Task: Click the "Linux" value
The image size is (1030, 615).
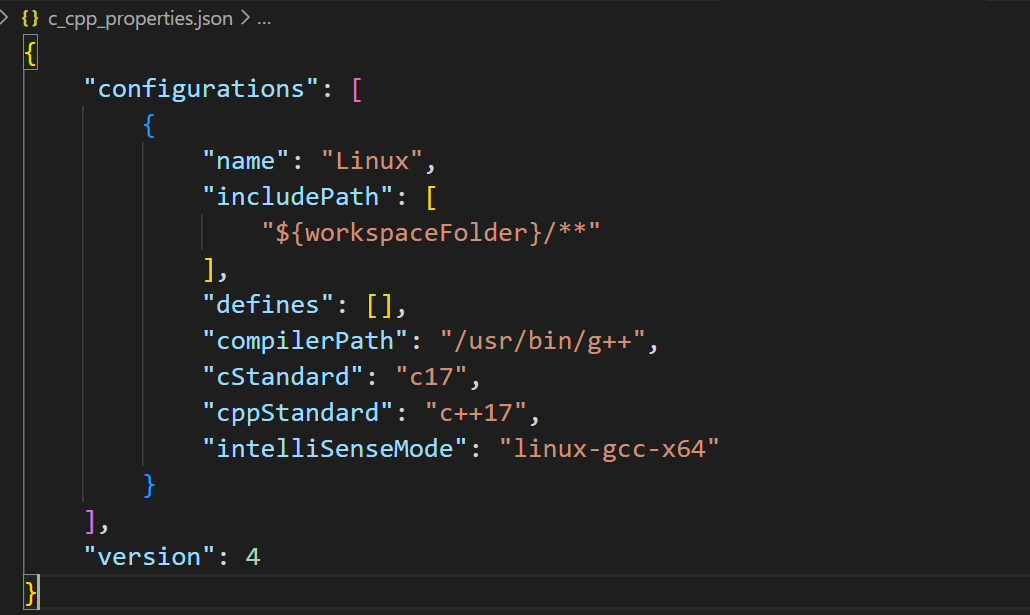Action: (372, 161)
